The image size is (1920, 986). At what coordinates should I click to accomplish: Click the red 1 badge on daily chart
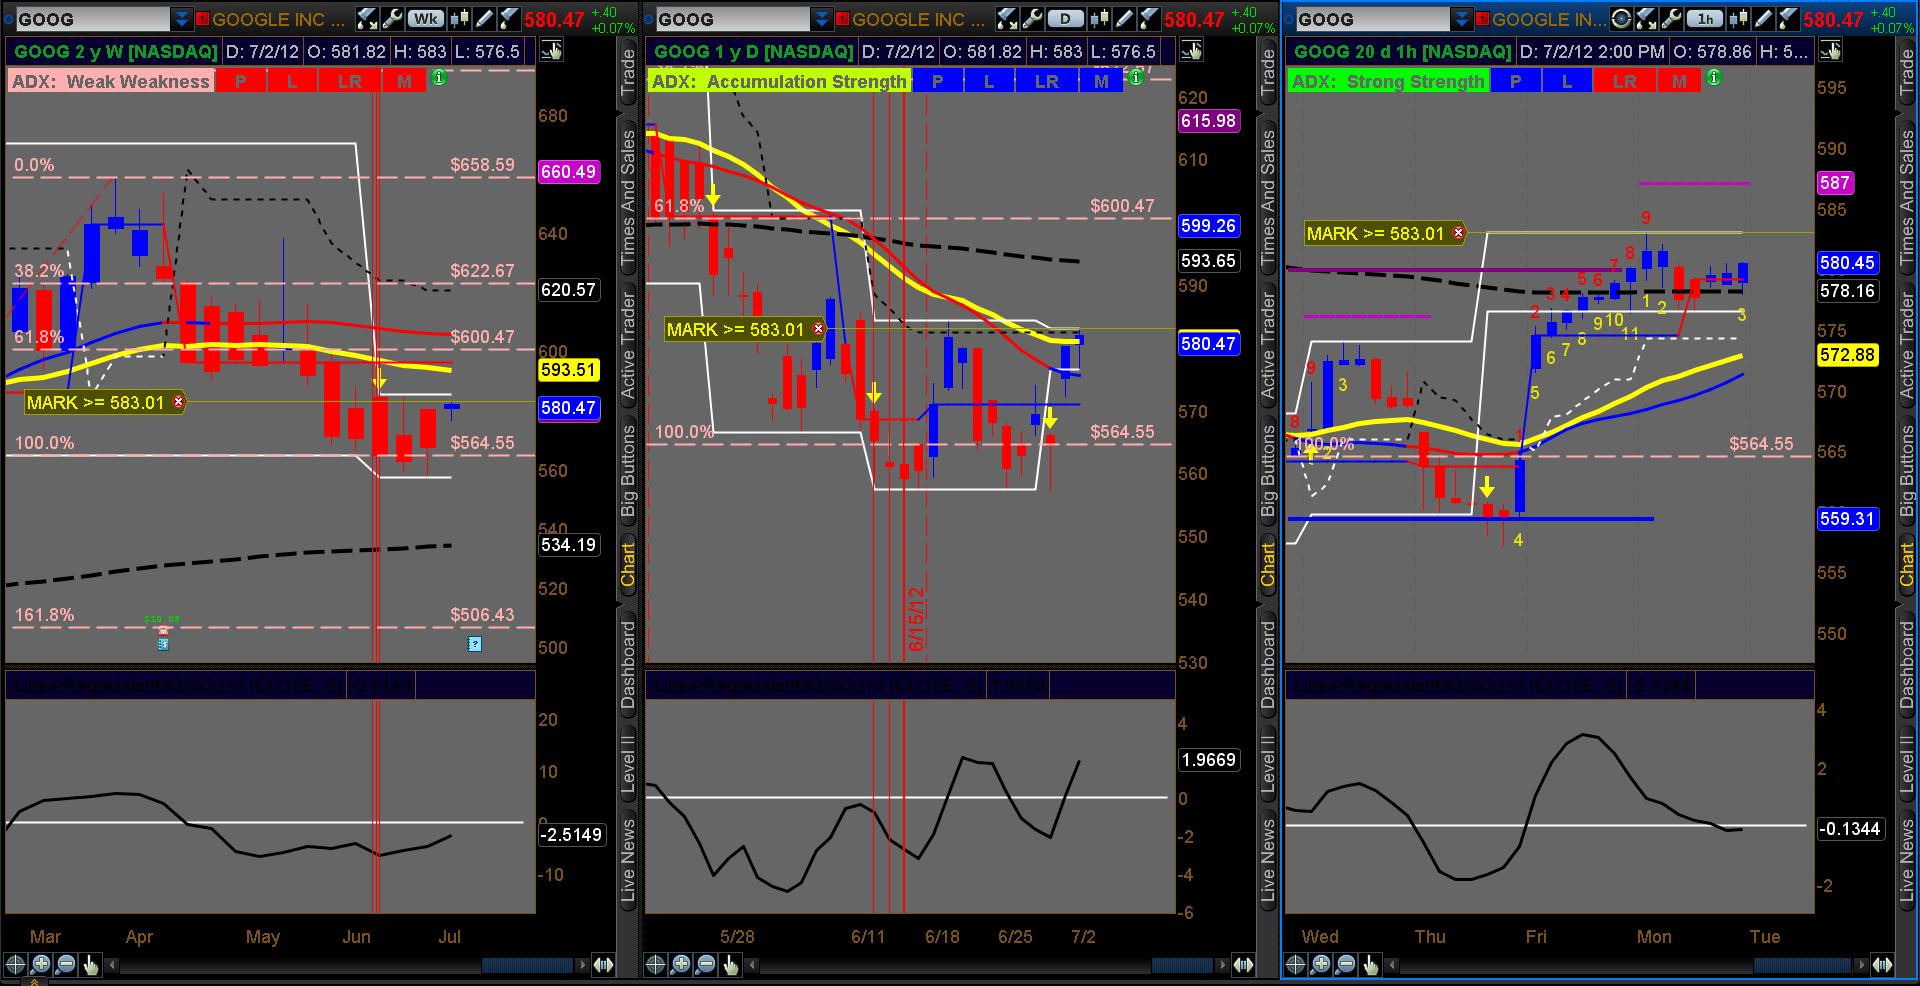click(842, 18)
